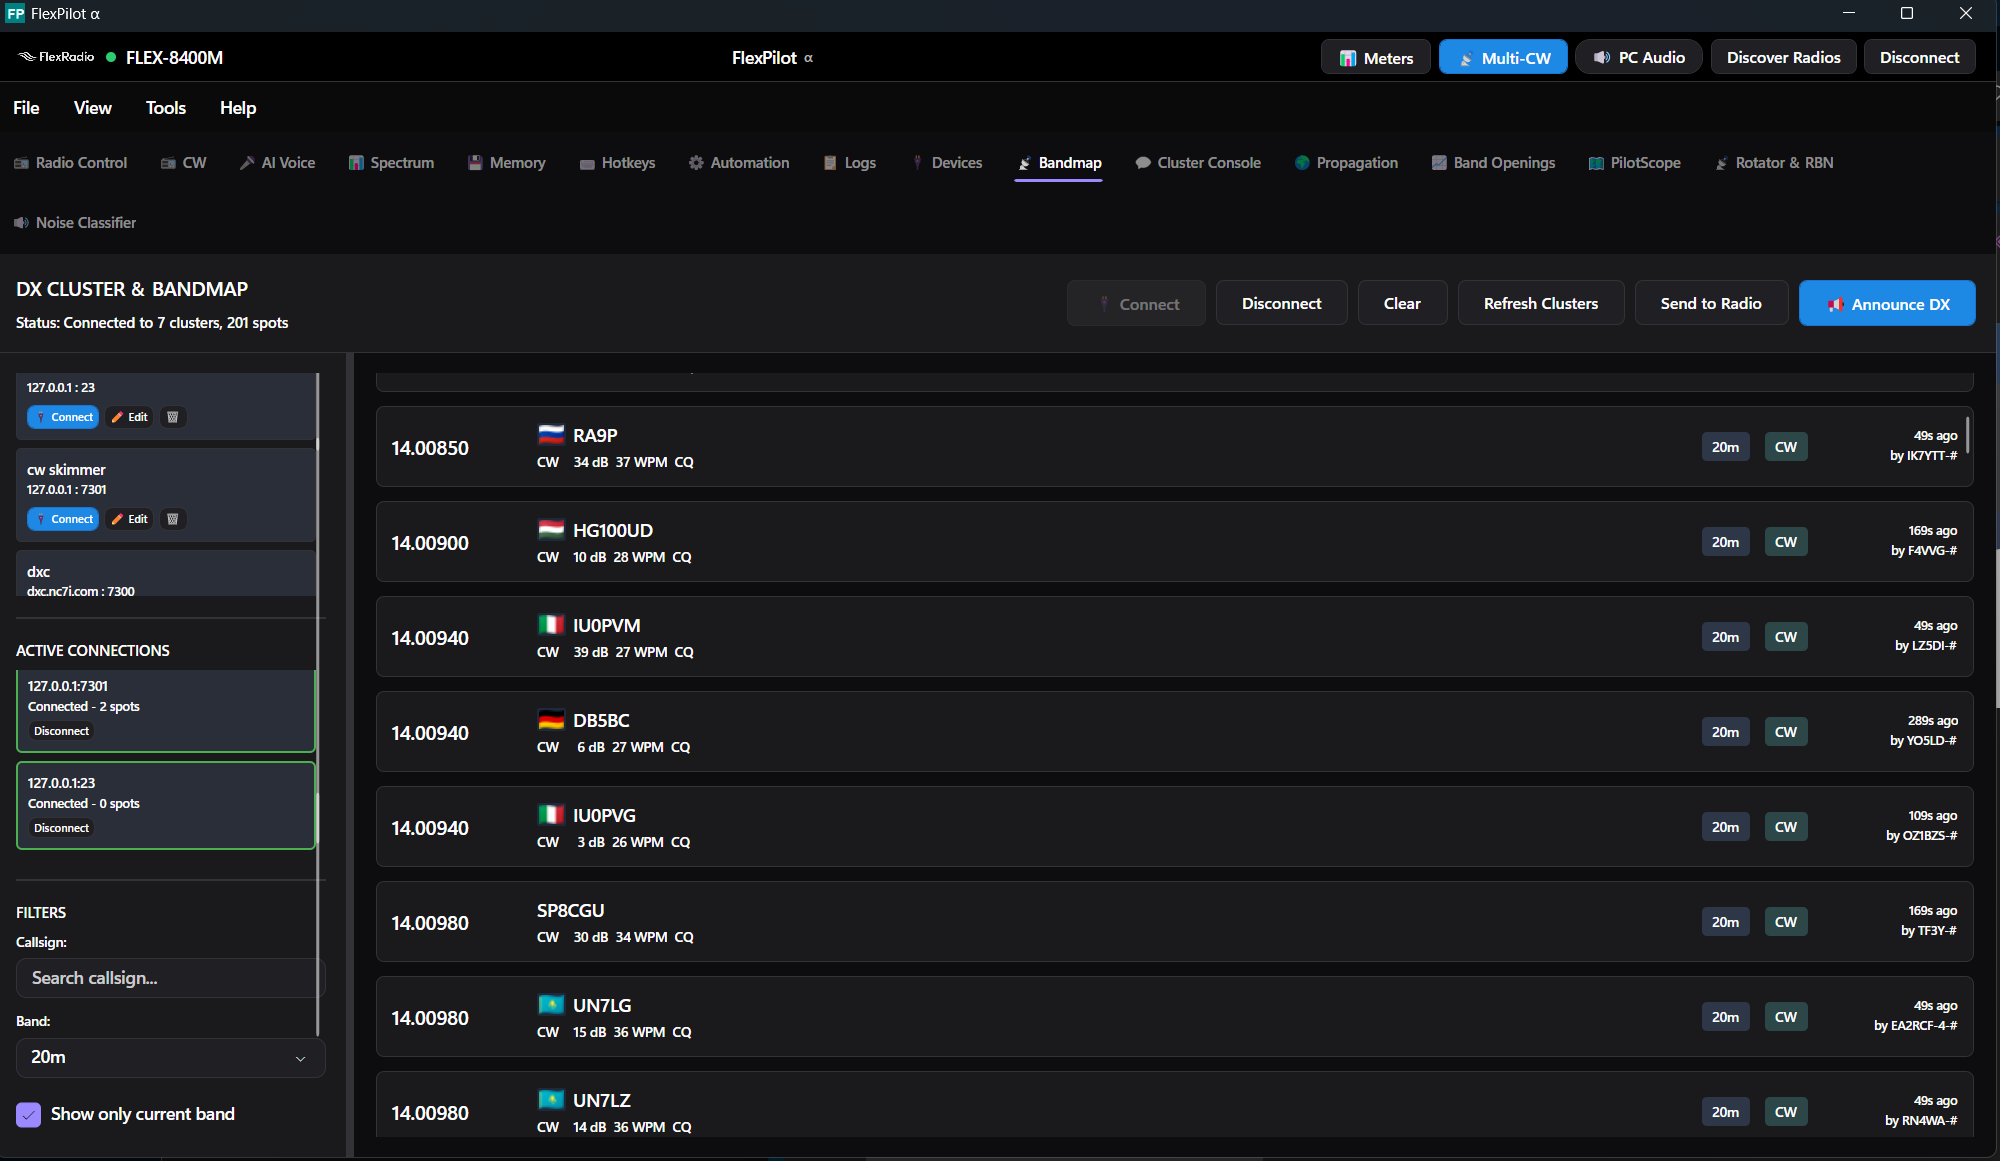Open Rotator & RBN tab

(1774, 163)
